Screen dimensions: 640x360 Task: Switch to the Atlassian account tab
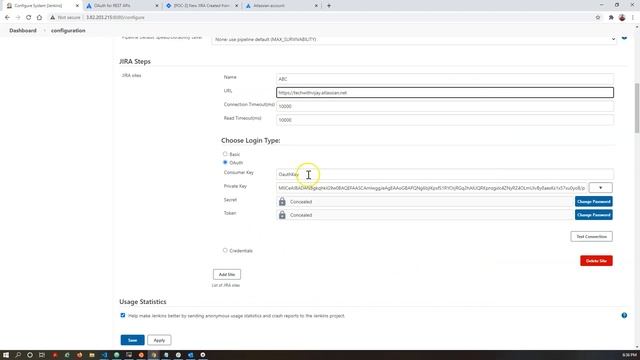pyautogui.click(x=281, y=6)
